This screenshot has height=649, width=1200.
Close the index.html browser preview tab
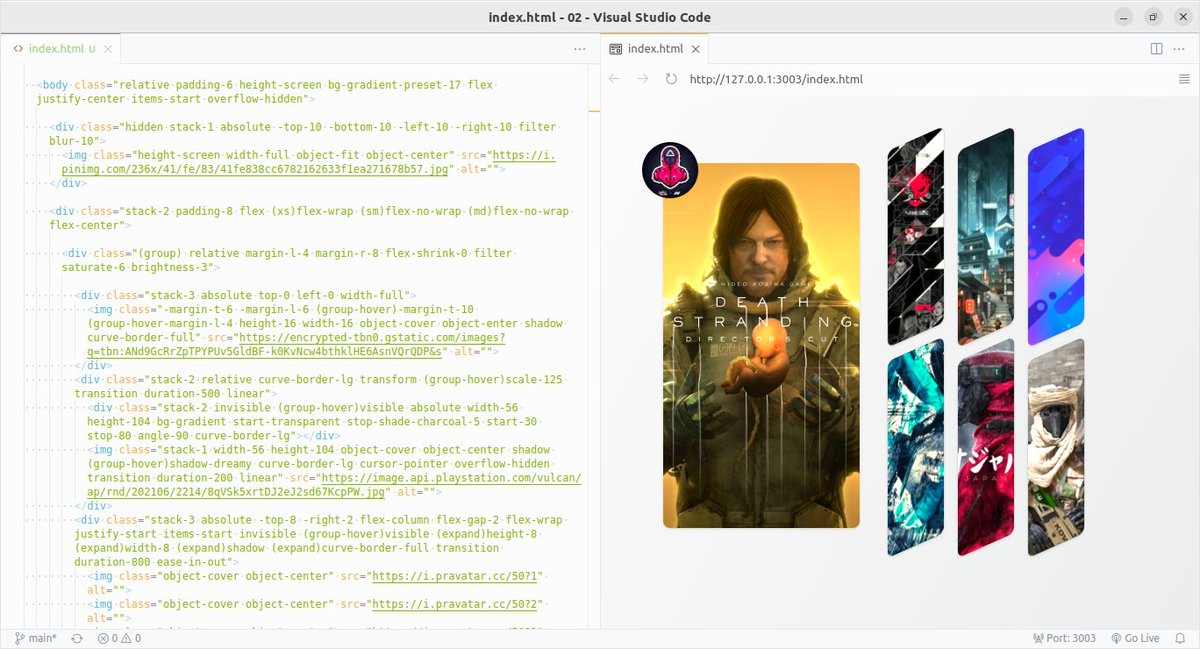[x=696, y=48]
